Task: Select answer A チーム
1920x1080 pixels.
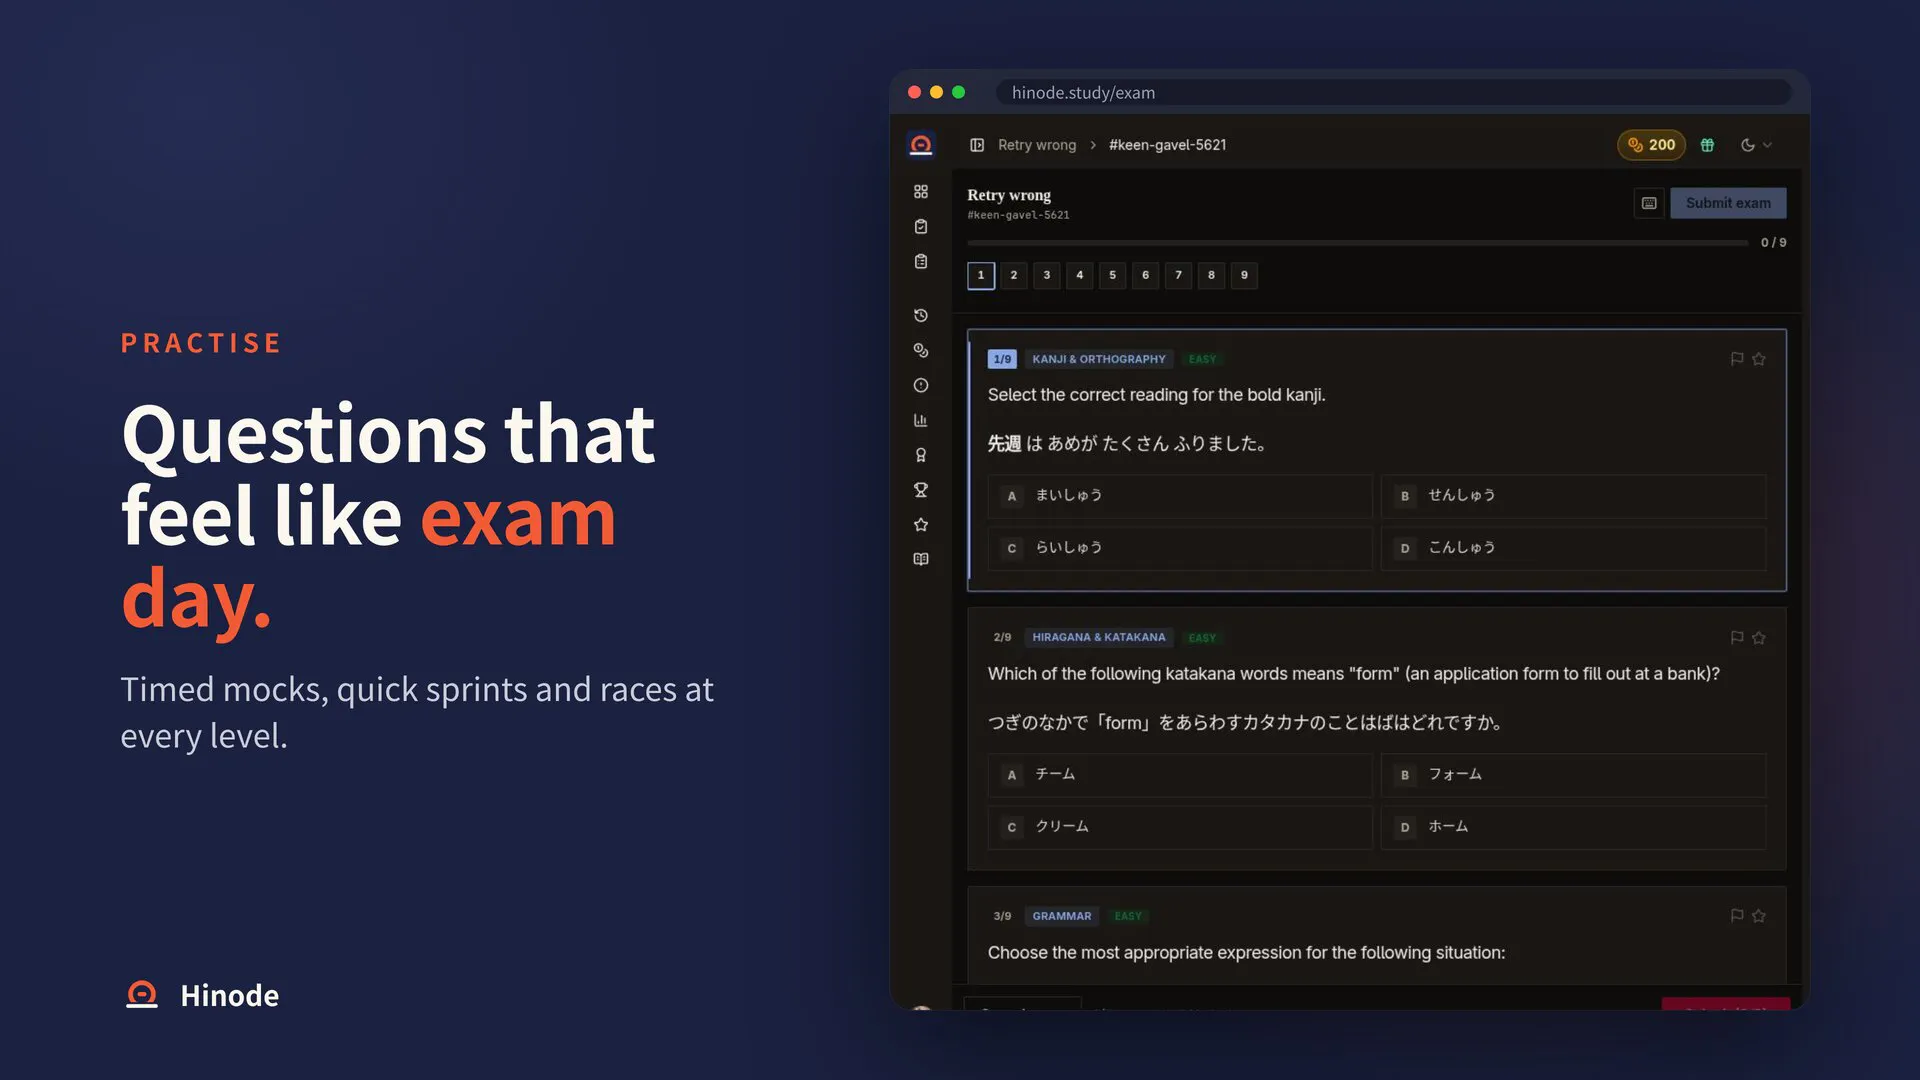Action: 1180,775
